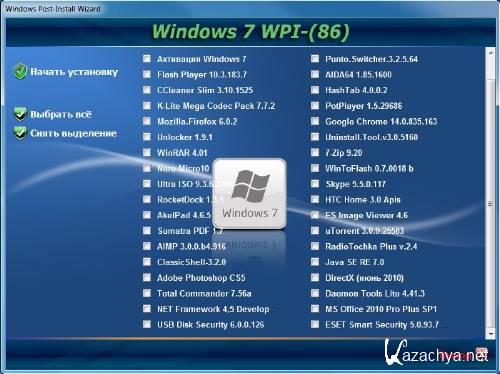Enable WinToFlash 0.7.0018 b checkbox
The image size is (500, 374).
tap(315, 168)
